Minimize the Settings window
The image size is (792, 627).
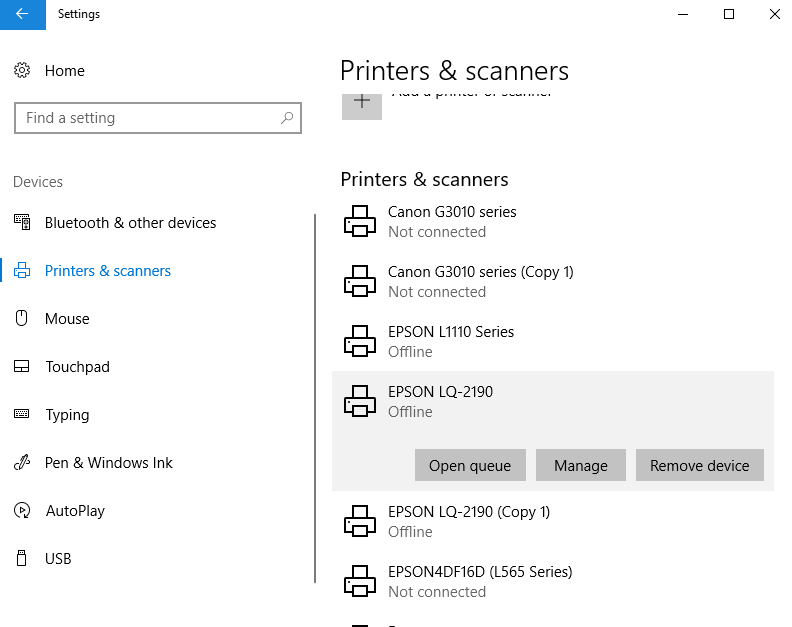(x=683, y=14)
